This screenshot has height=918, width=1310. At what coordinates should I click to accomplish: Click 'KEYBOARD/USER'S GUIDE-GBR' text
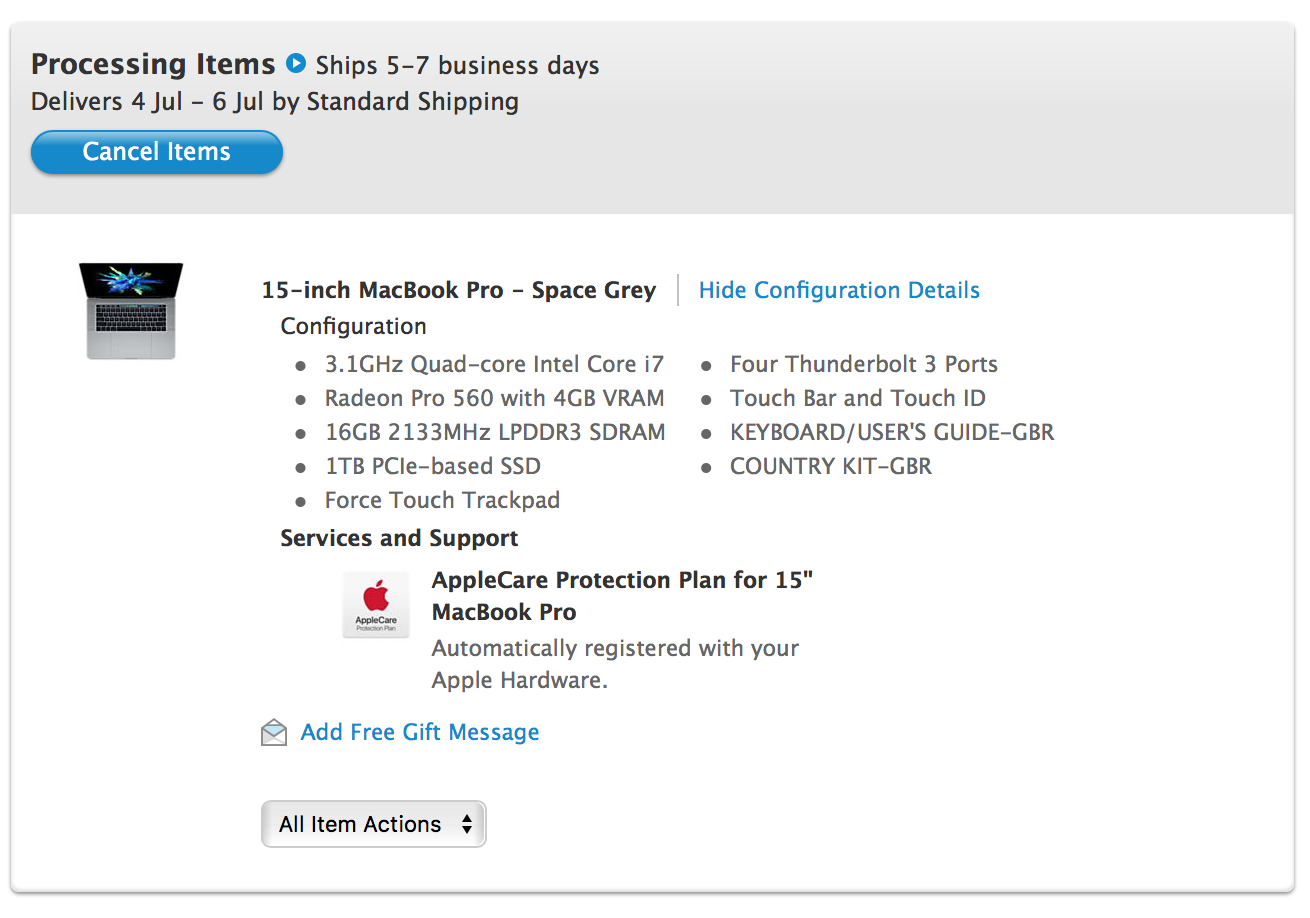tap(892, 432)
